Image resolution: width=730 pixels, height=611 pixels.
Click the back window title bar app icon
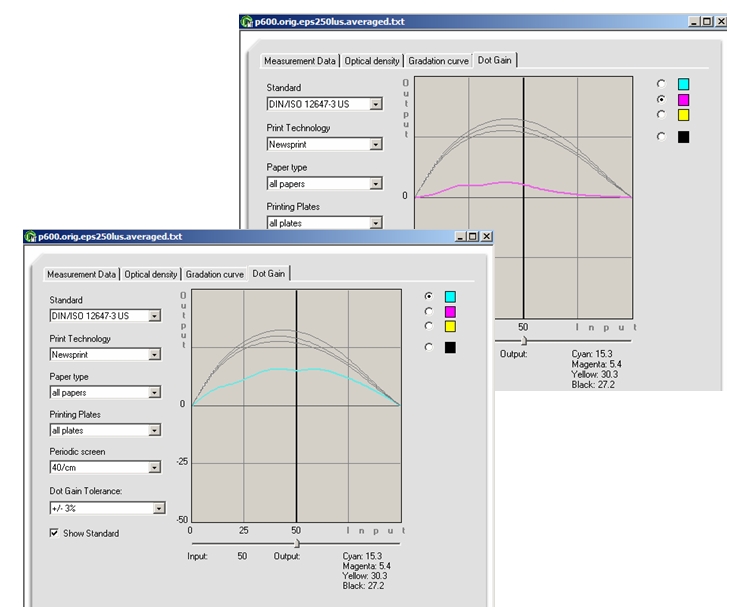[x=247, y=21]
